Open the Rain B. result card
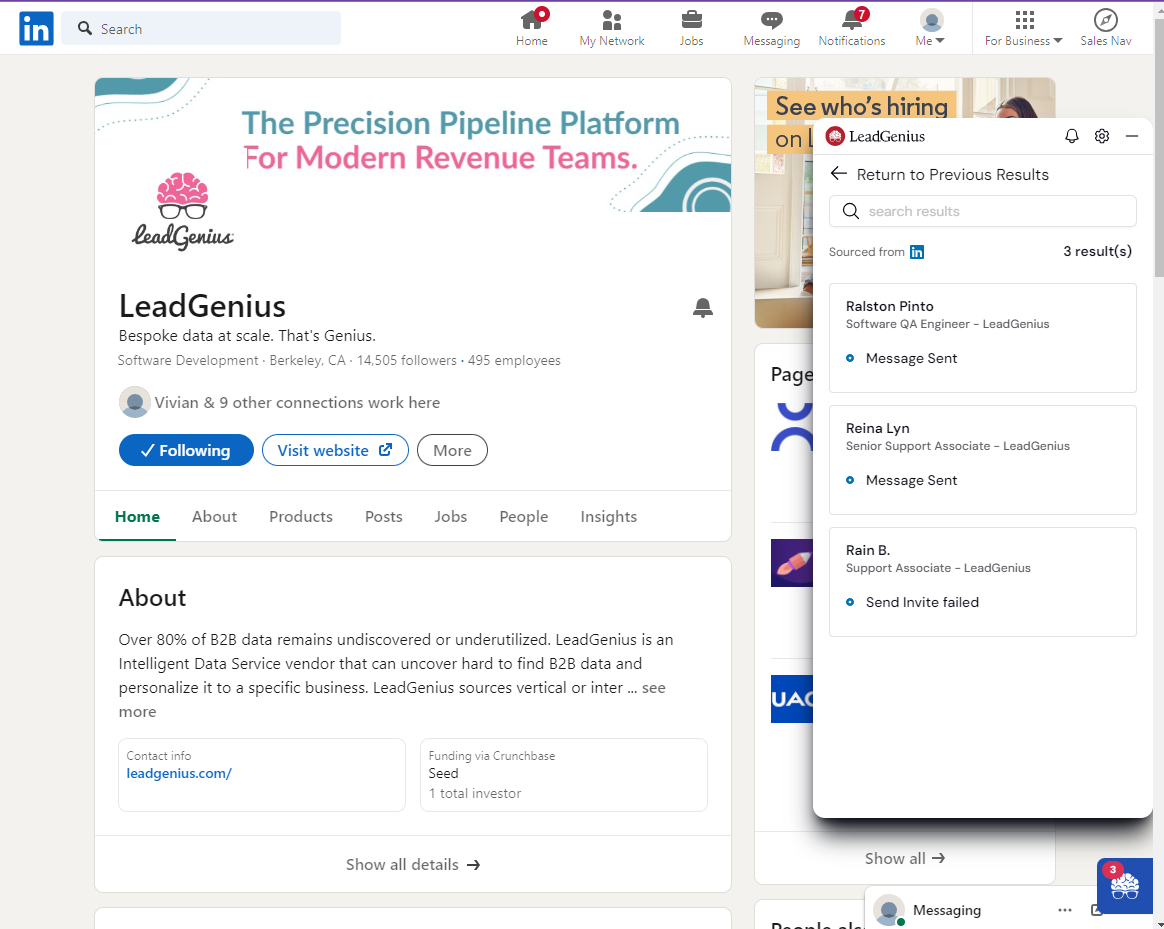 pyautogui.click(x=982, y=581)
